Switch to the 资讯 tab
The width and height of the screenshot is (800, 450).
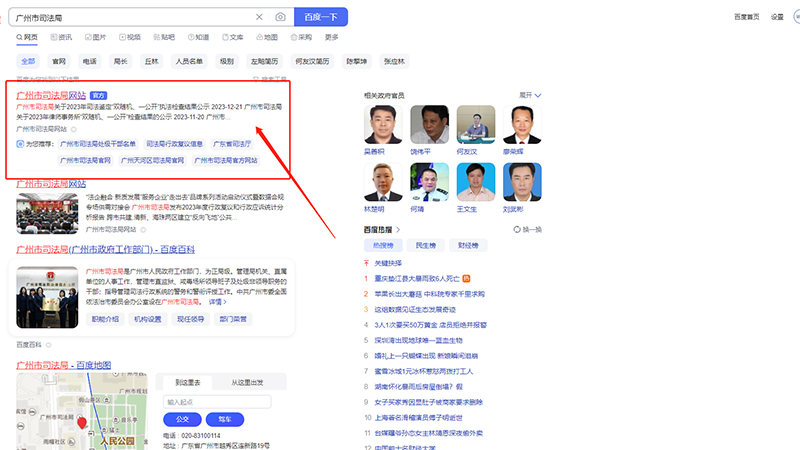[x=61, y=37]
